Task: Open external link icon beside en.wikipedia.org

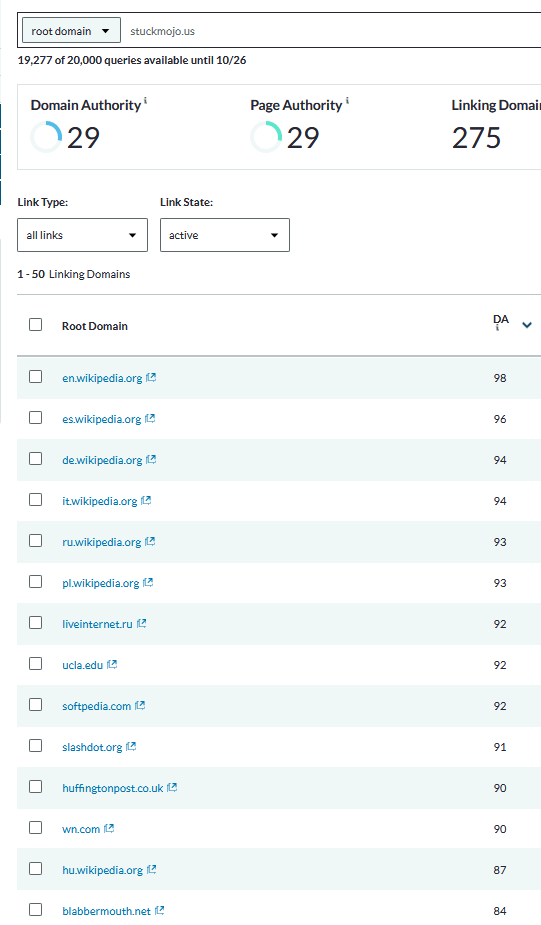Action: click(151, 378)
